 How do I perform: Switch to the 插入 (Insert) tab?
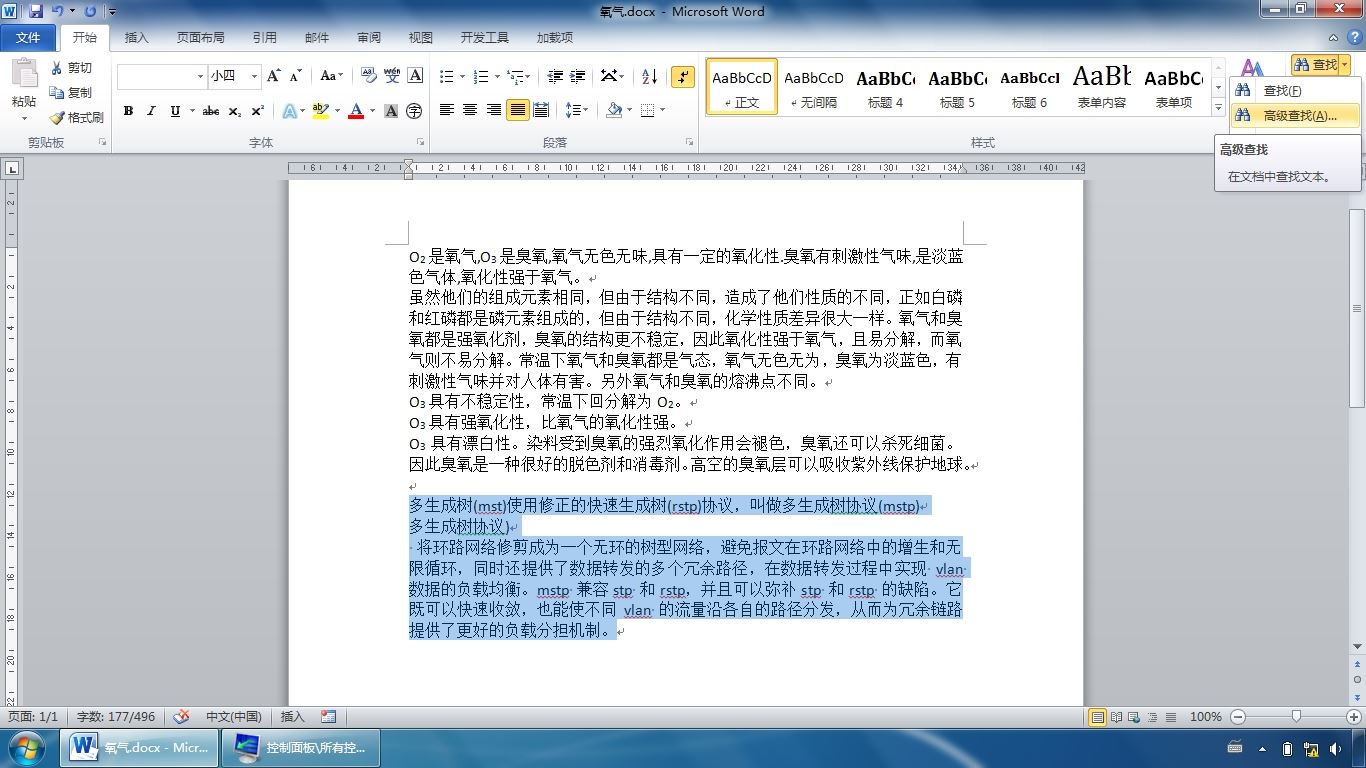[136, 38]
